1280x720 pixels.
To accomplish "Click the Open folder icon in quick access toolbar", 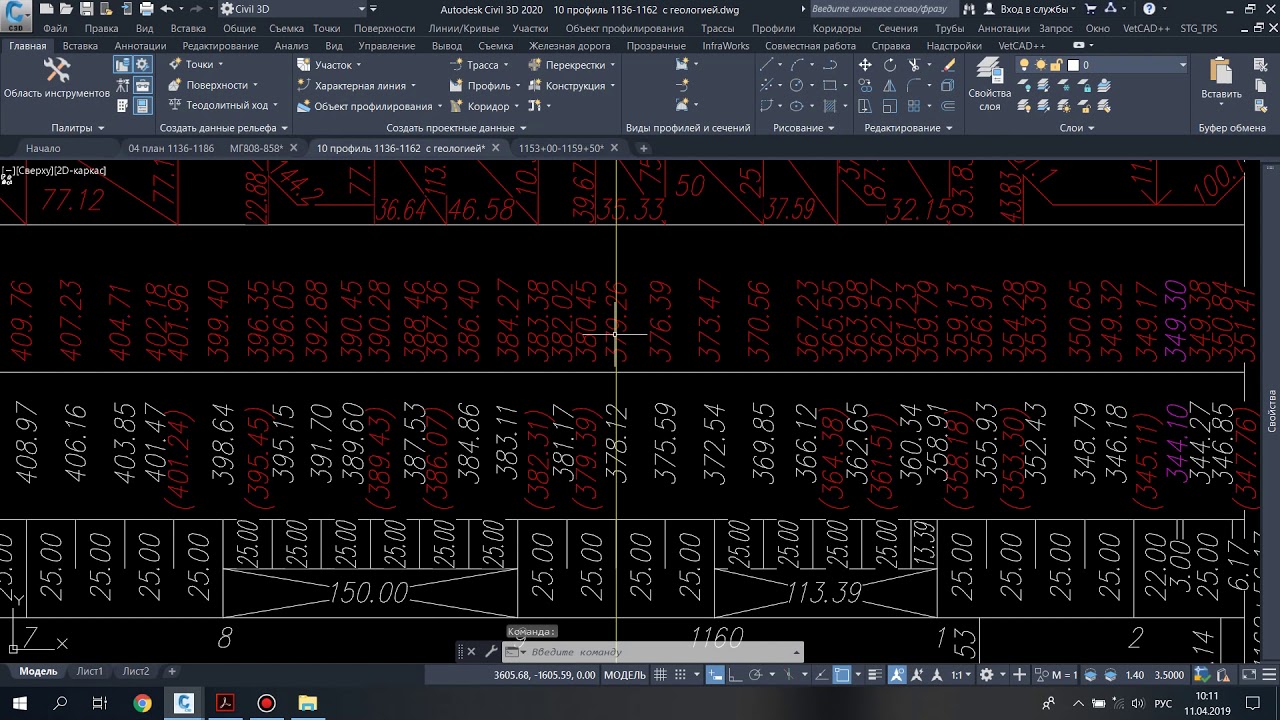I will point(66,9).
